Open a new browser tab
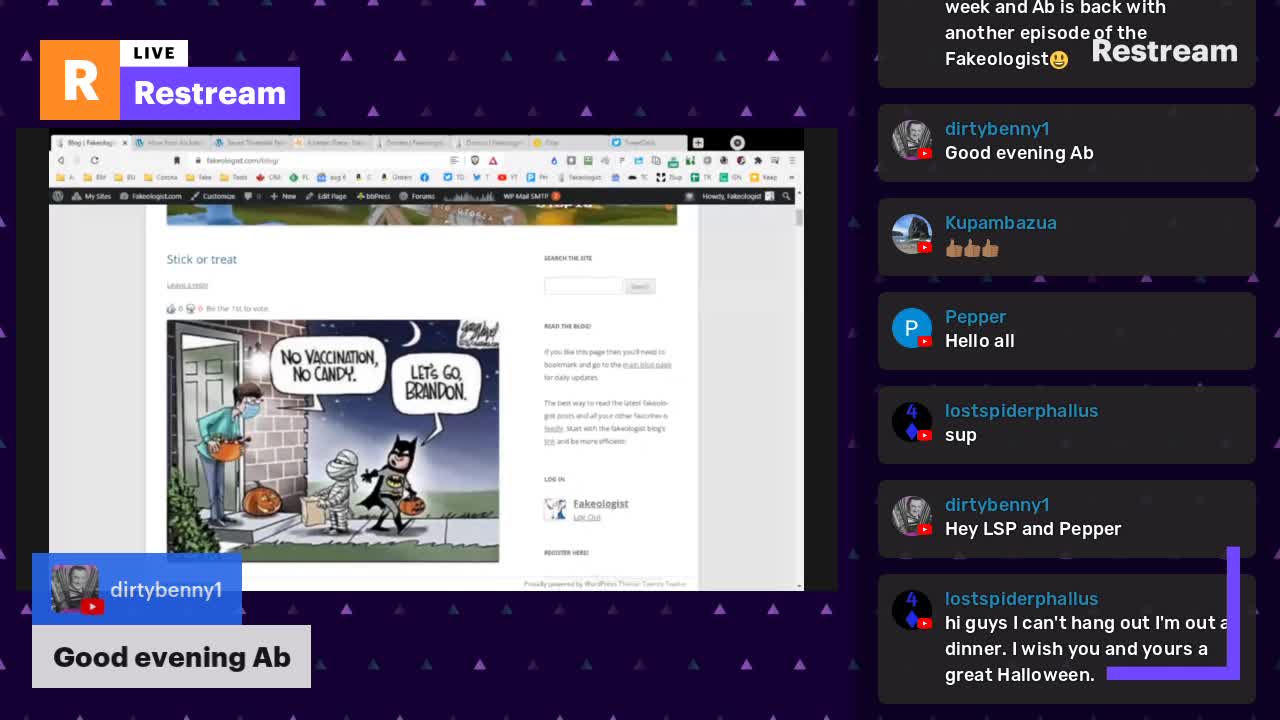Screen dimensions: 1280x720 698,143
